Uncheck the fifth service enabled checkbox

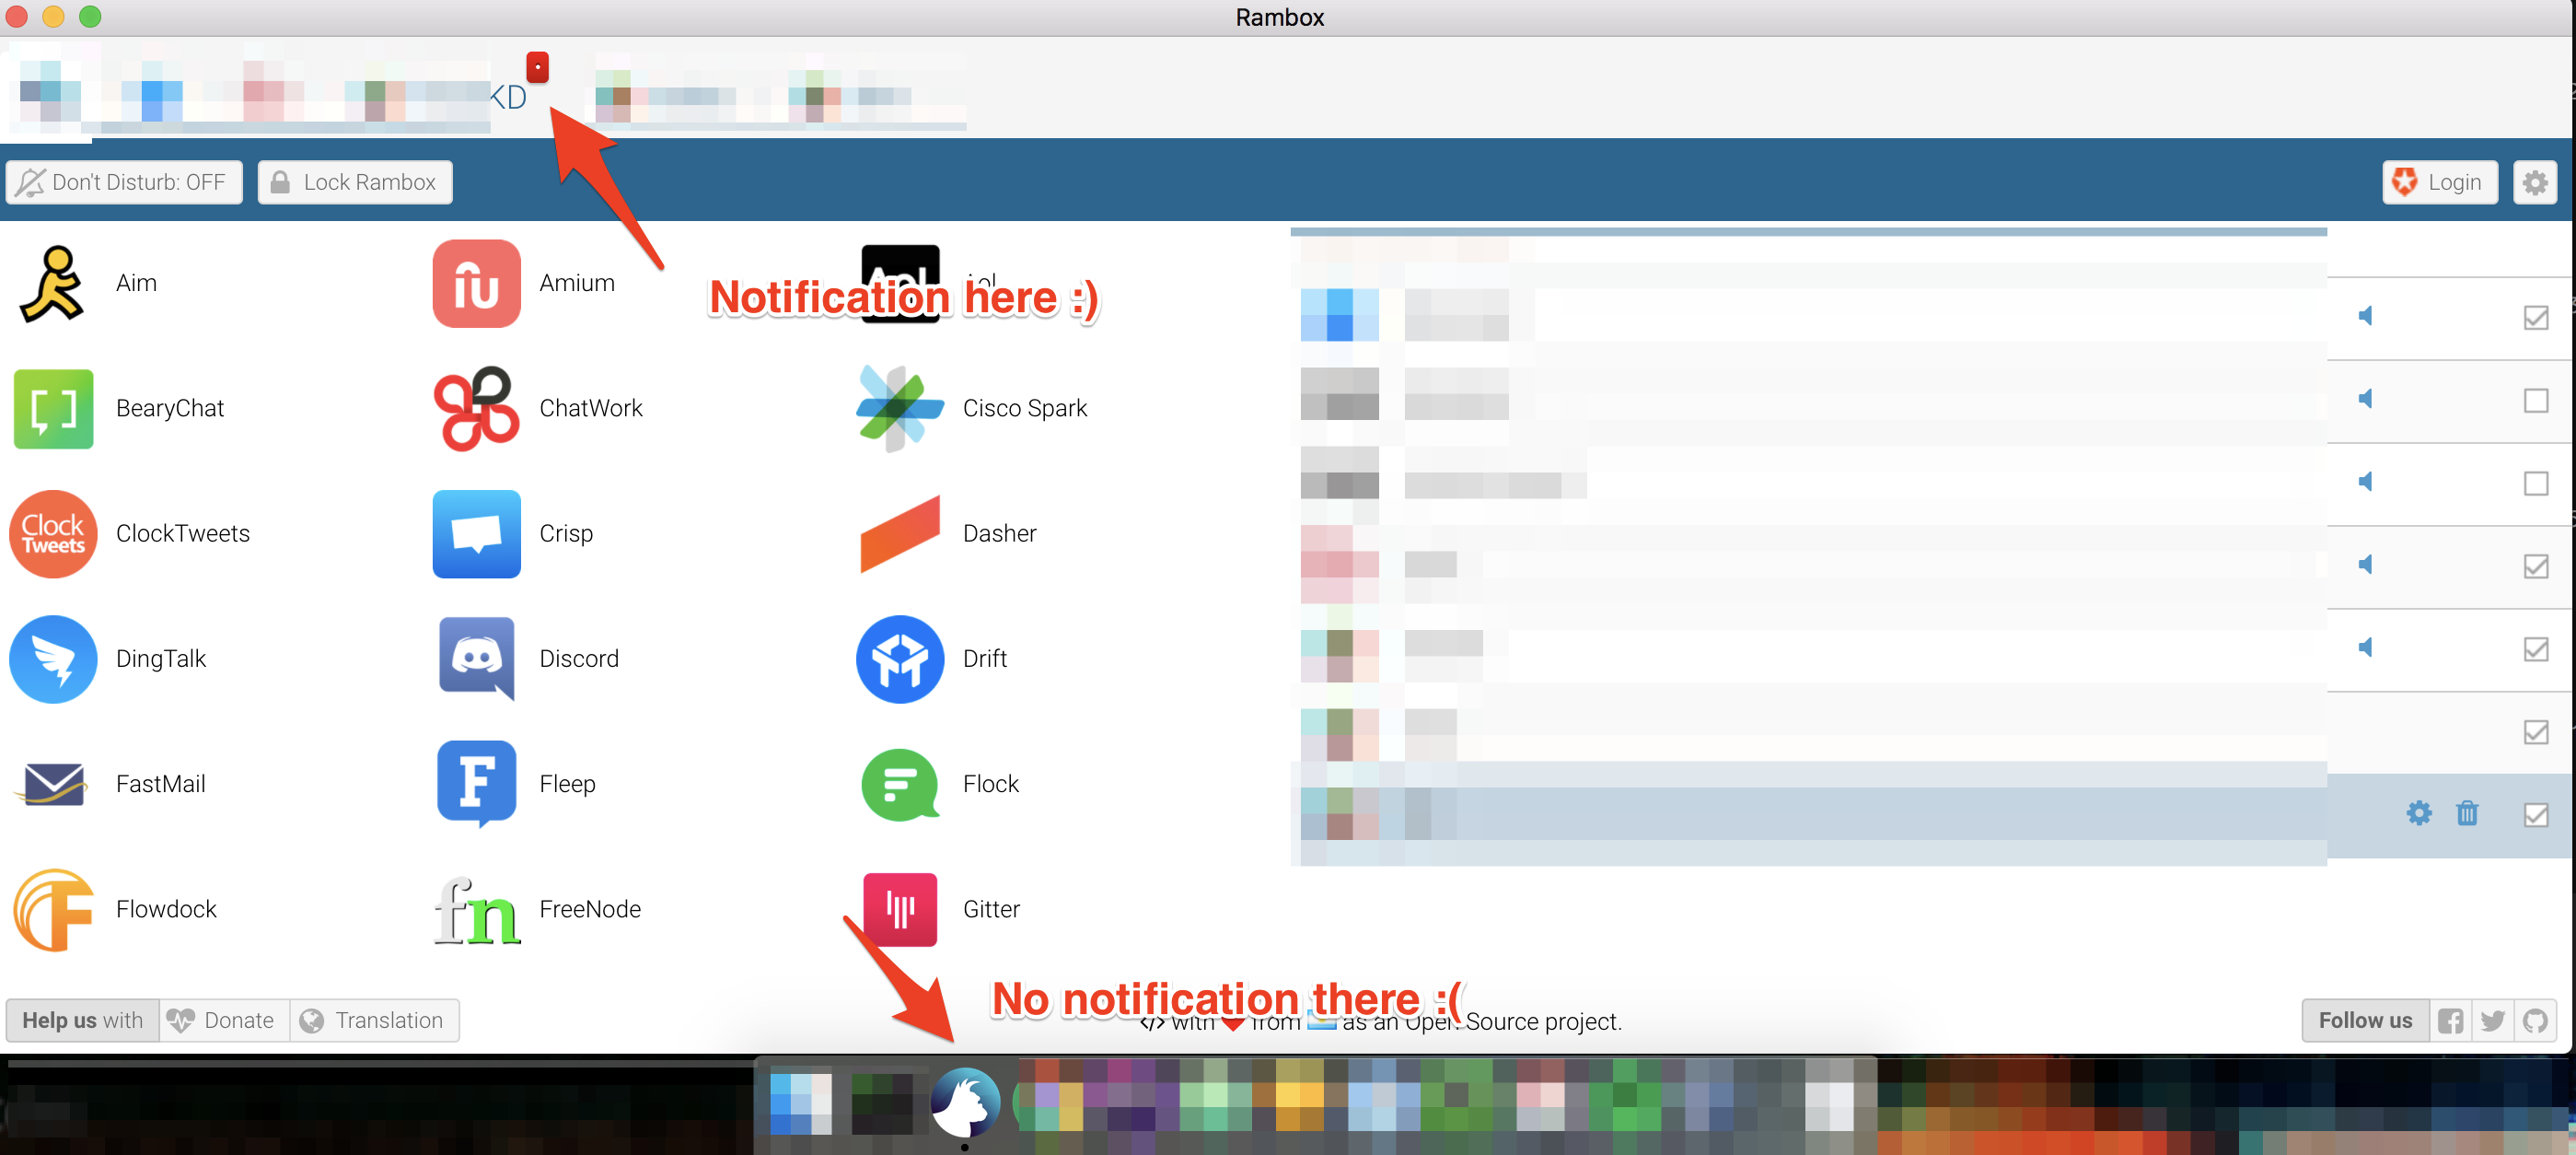(x=2535, y=649)
